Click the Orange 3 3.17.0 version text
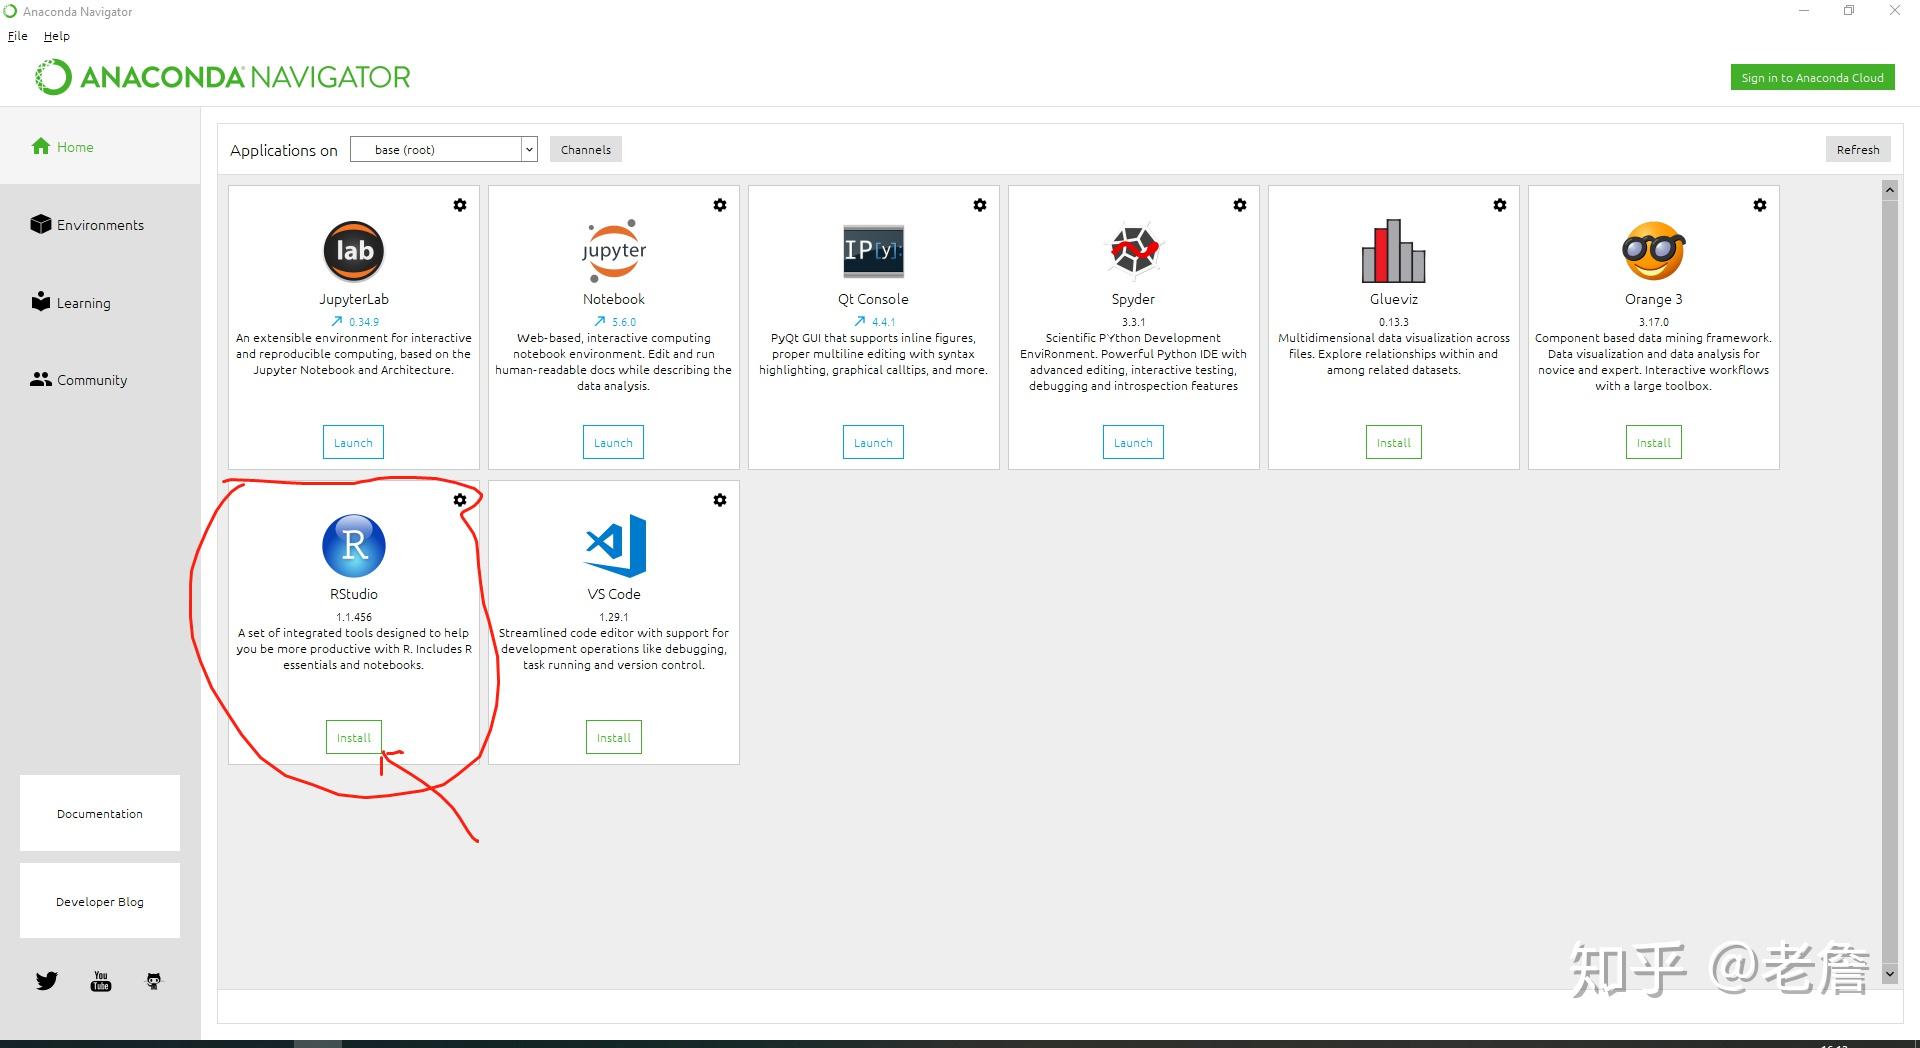The width and height of the screenshot is (1920, 1048). pos(1654,322)
